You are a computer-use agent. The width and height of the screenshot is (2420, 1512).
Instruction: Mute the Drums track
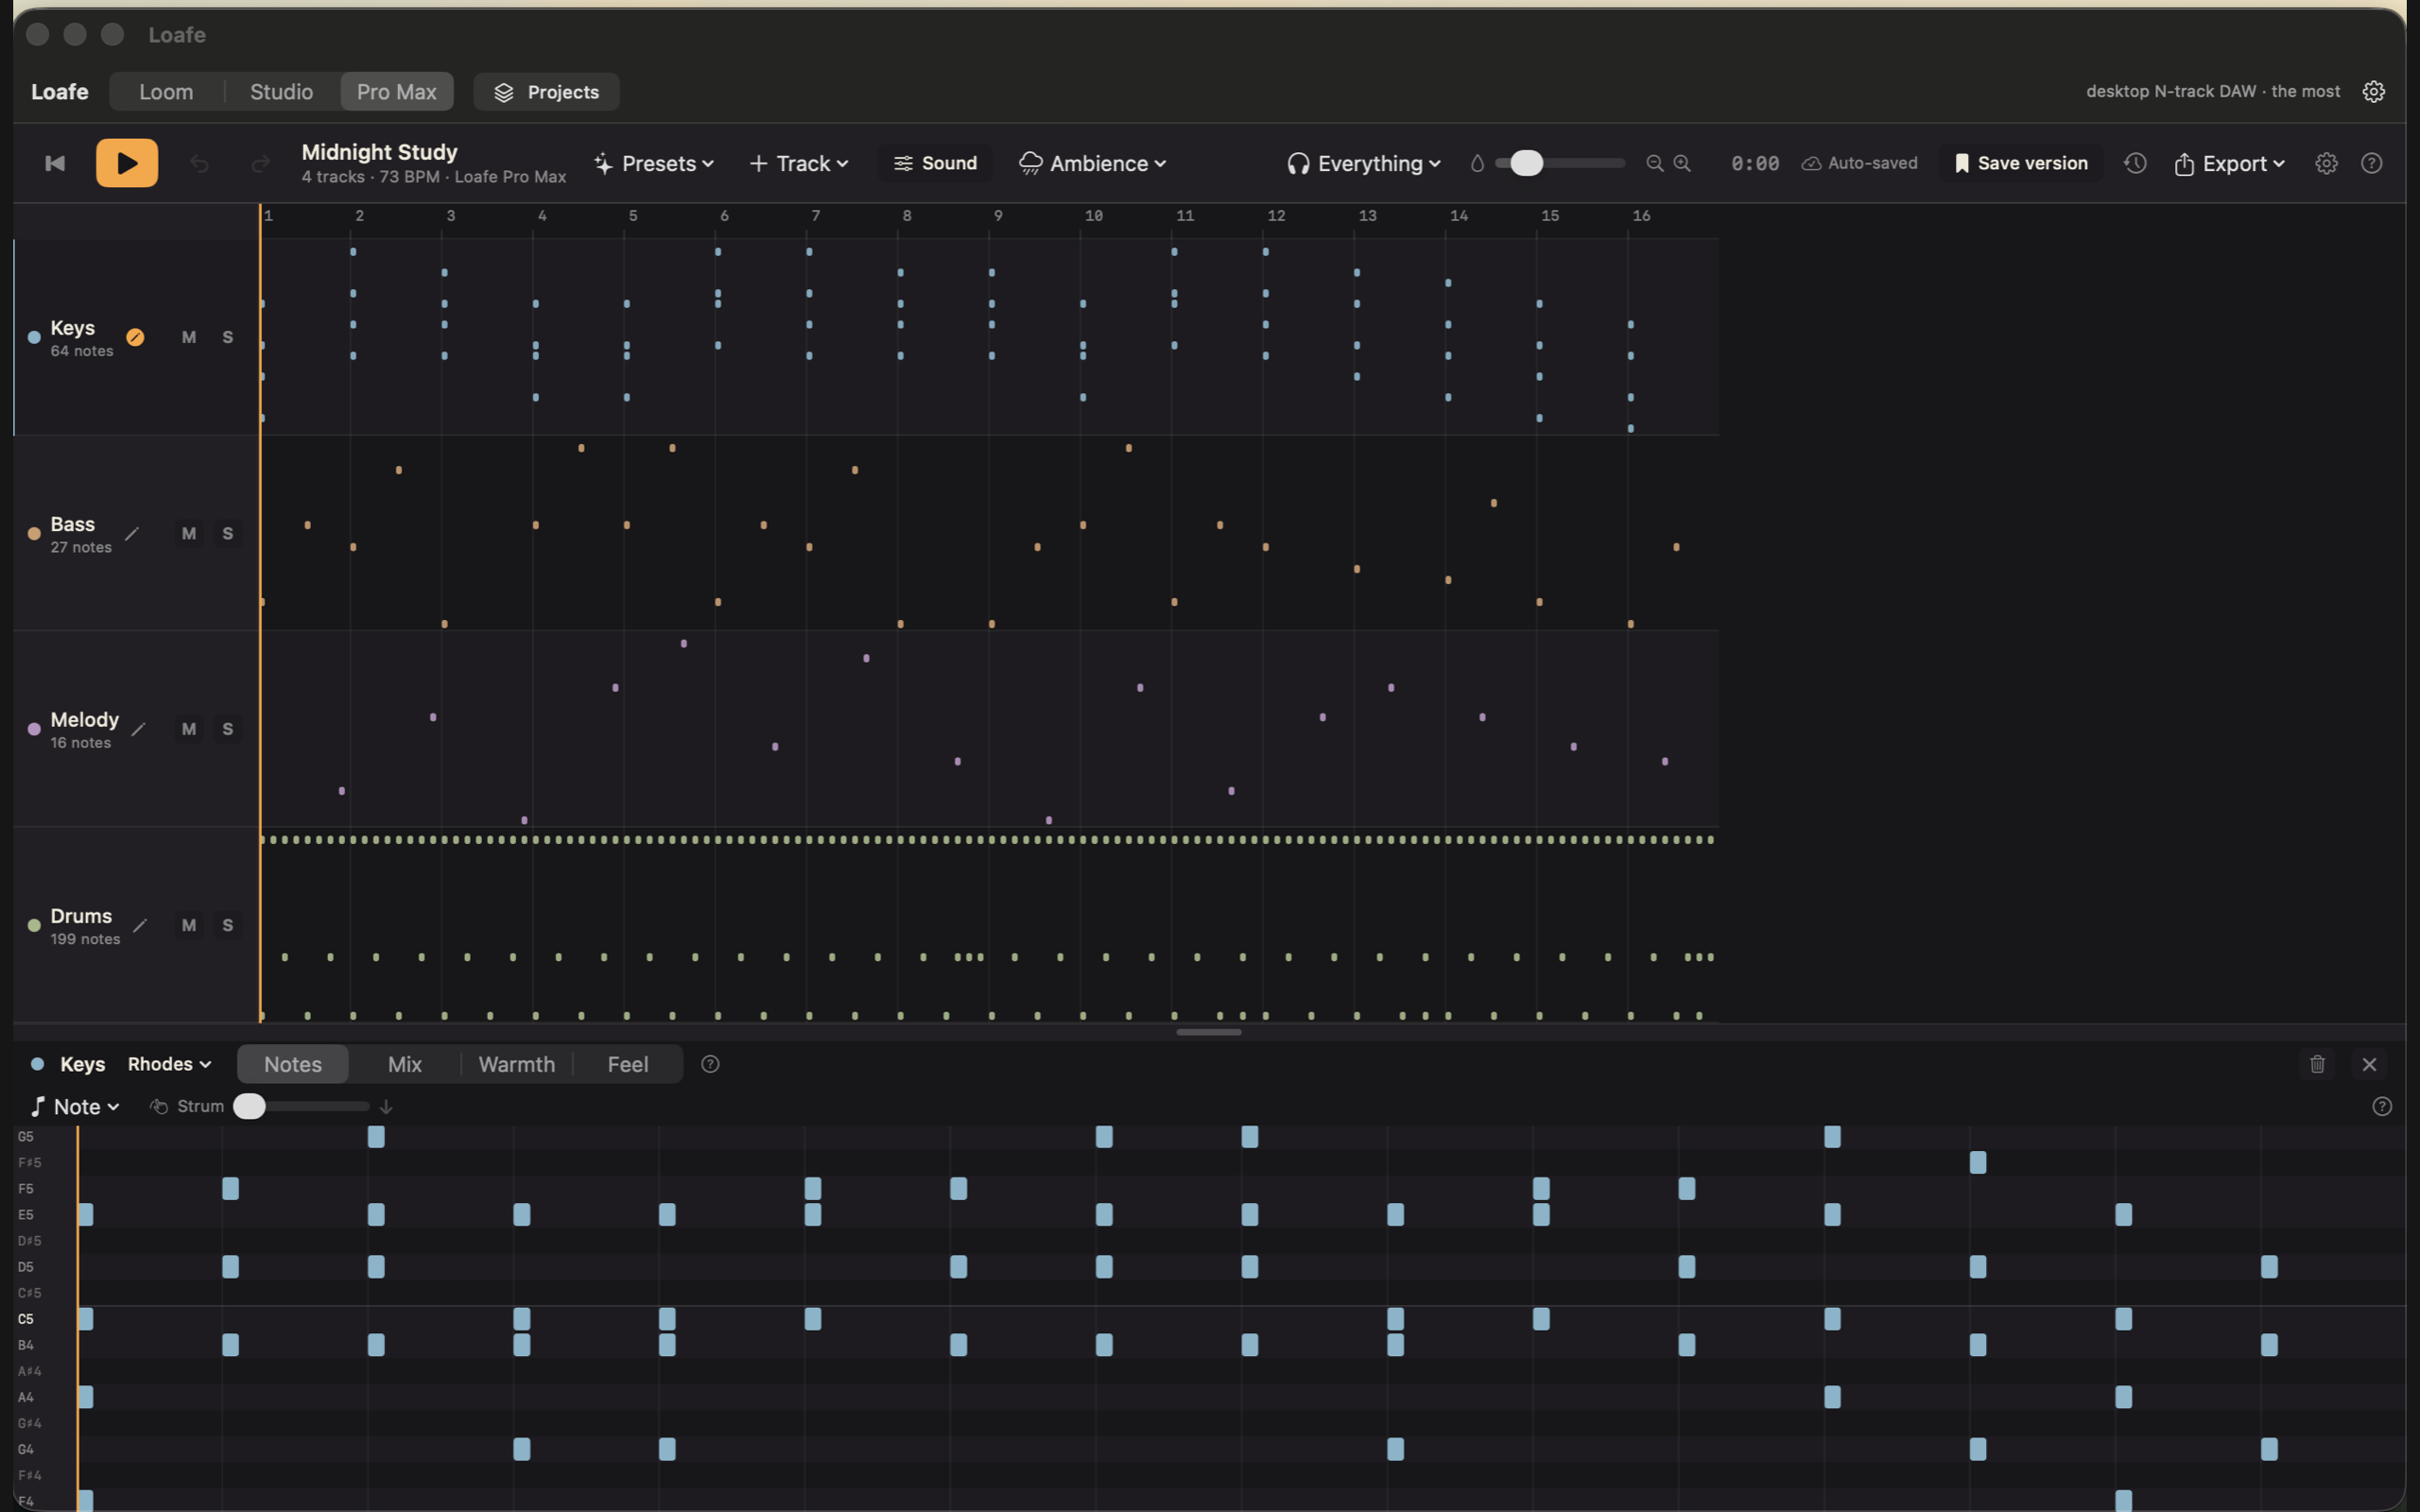tap(189, 925)
